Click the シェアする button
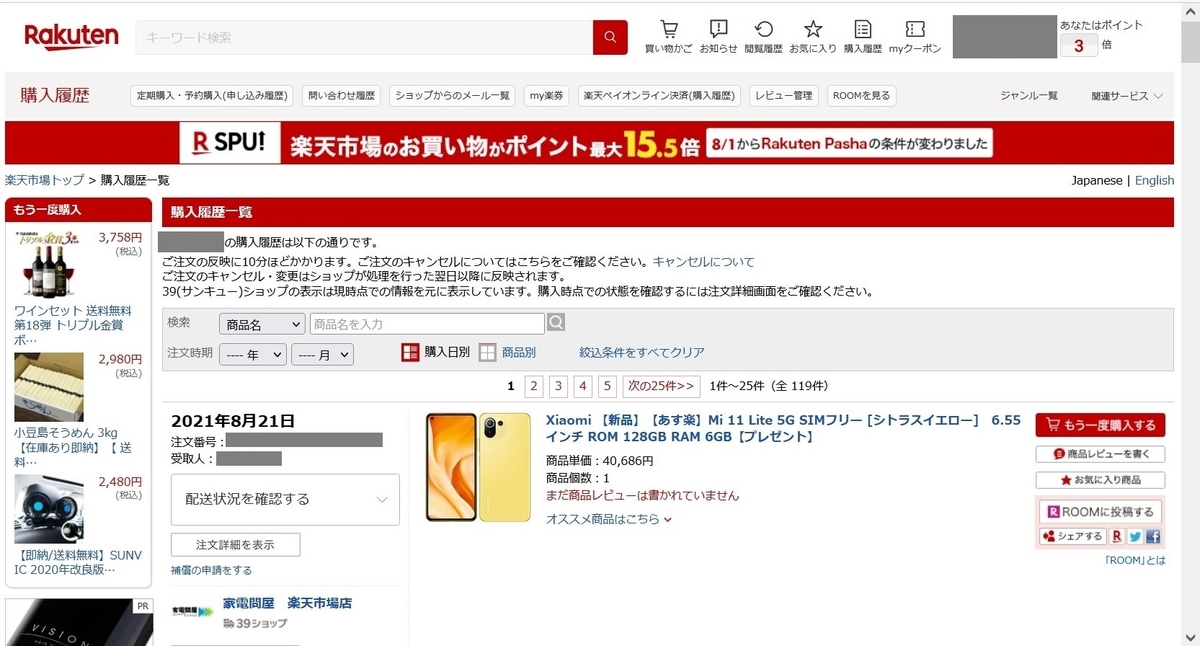The width and height of the screenshot is (1200, 646). (1073, 537)
